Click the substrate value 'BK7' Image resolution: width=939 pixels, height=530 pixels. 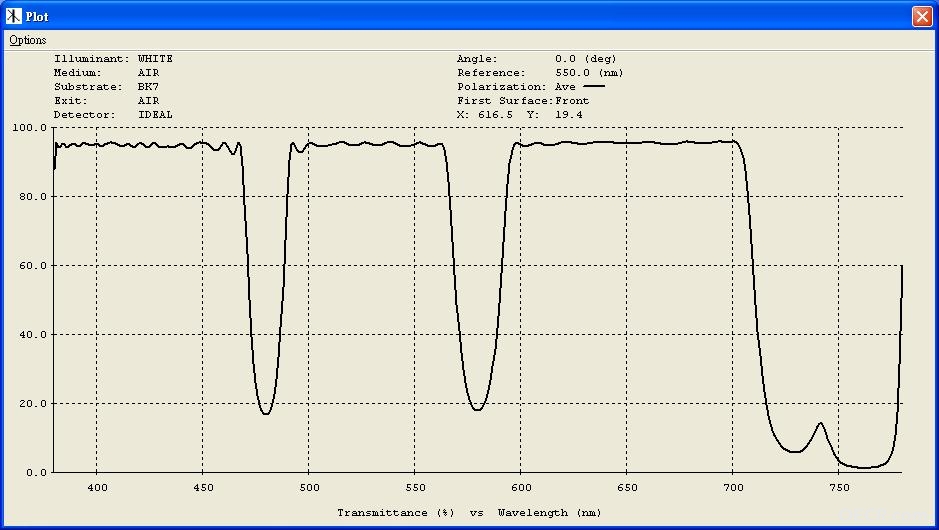click(148, 87)
